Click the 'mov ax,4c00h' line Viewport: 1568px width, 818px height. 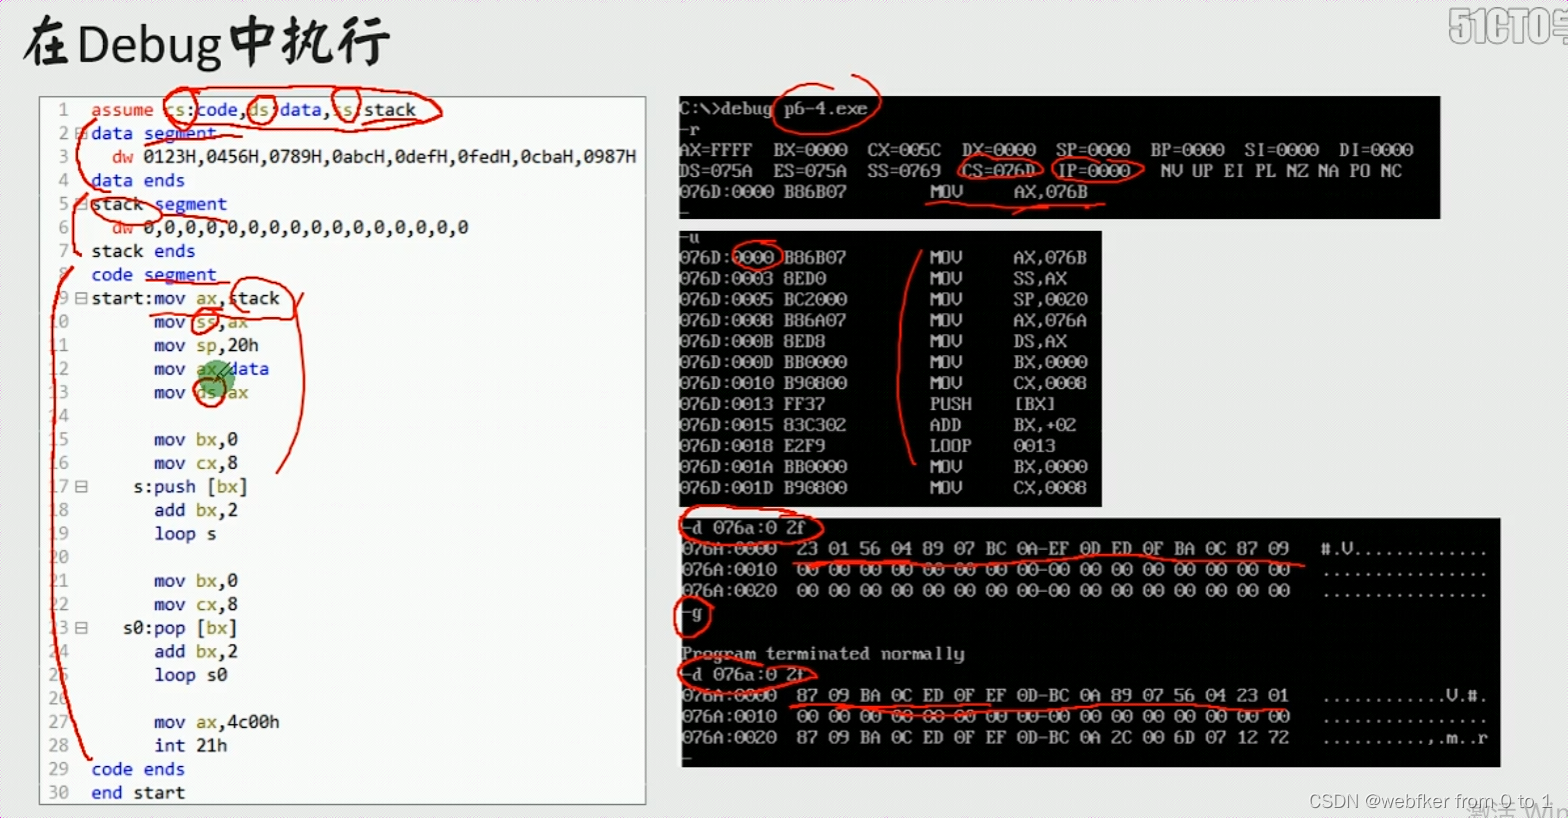click(217, 722)
